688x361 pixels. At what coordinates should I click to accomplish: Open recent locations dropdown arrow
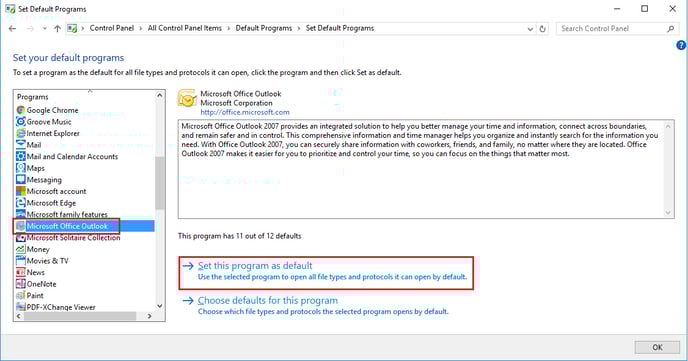(x=44, y=29)
